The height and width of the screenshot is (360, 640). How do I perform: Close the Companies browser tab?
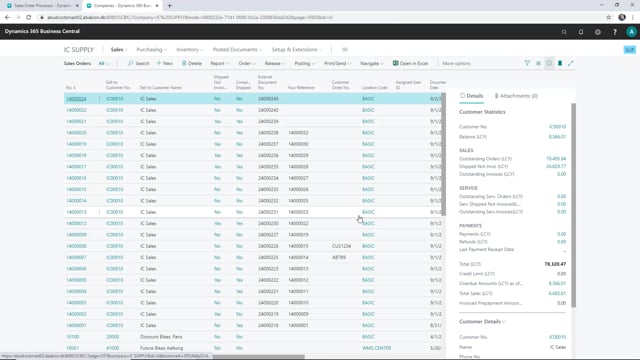click(x=157, y=6)
